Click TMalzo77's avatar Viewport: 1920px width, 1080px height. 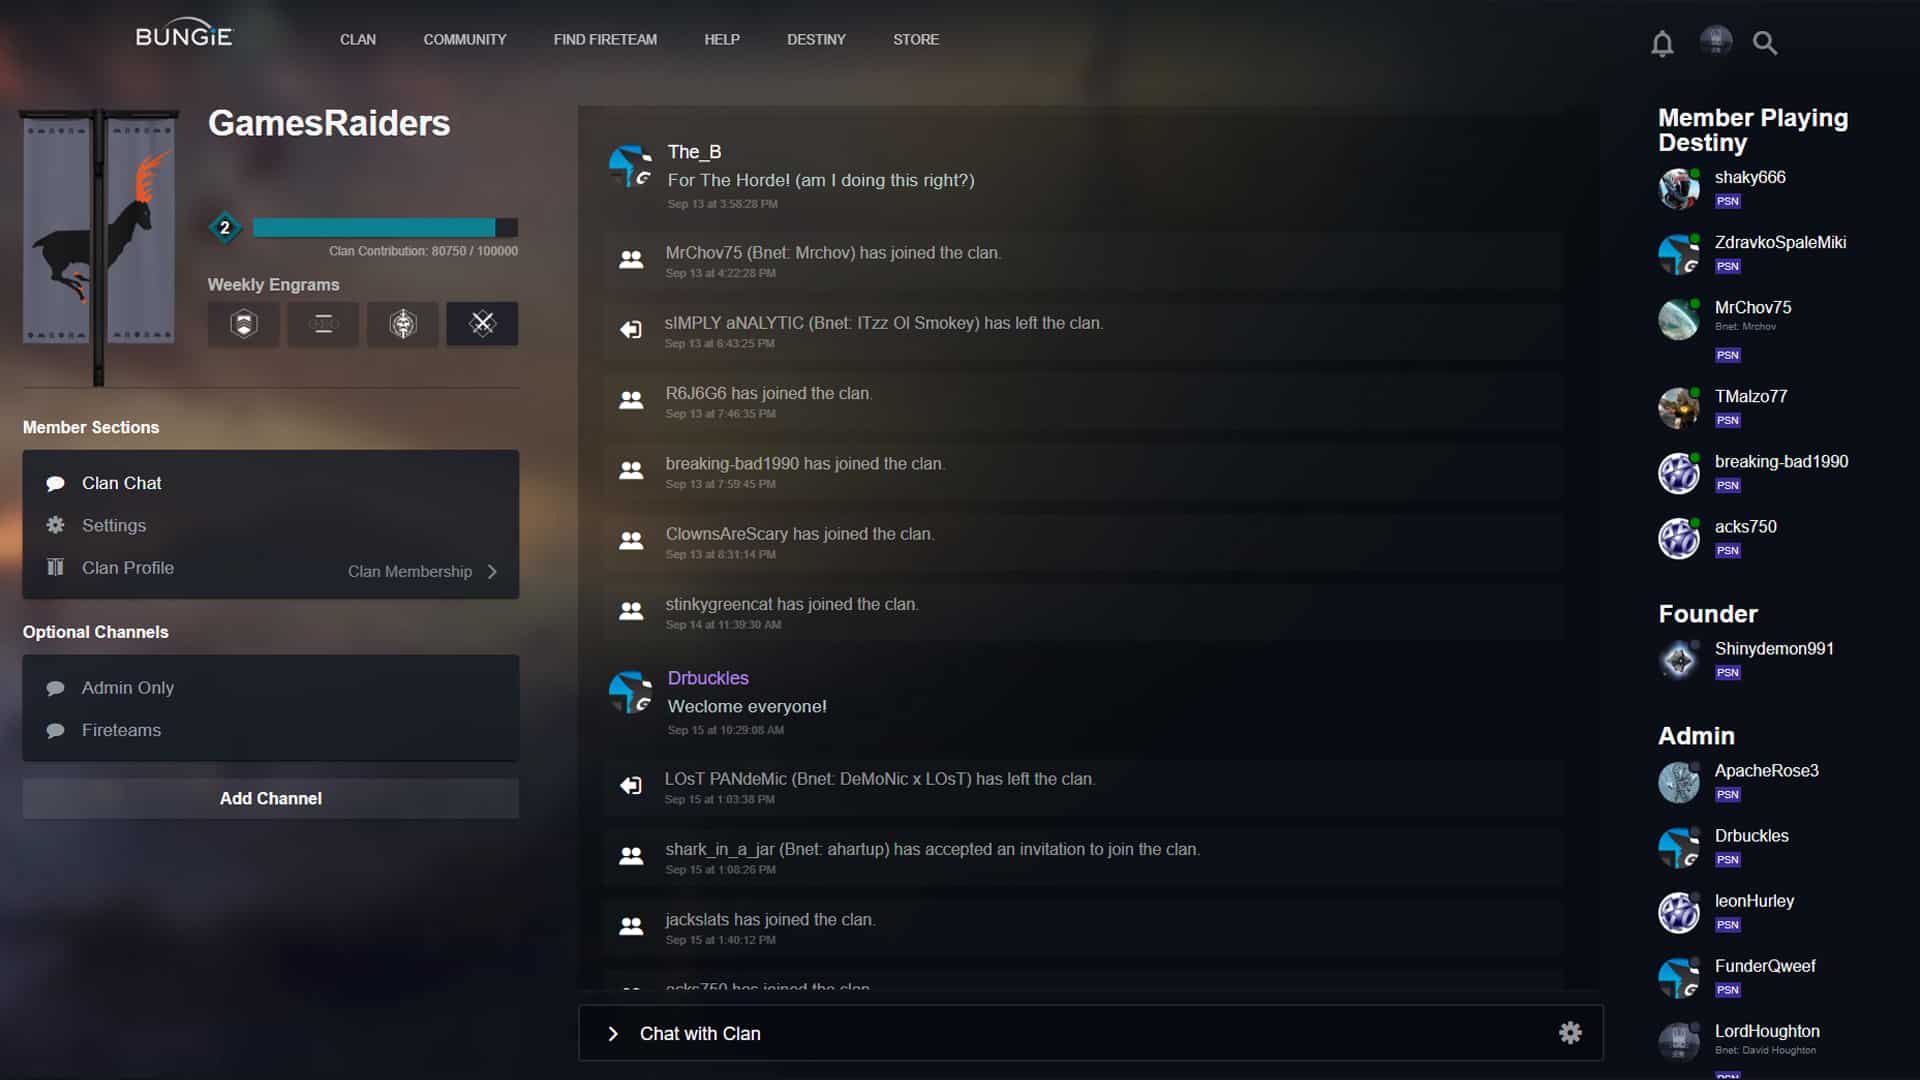tap(1679, 408)
